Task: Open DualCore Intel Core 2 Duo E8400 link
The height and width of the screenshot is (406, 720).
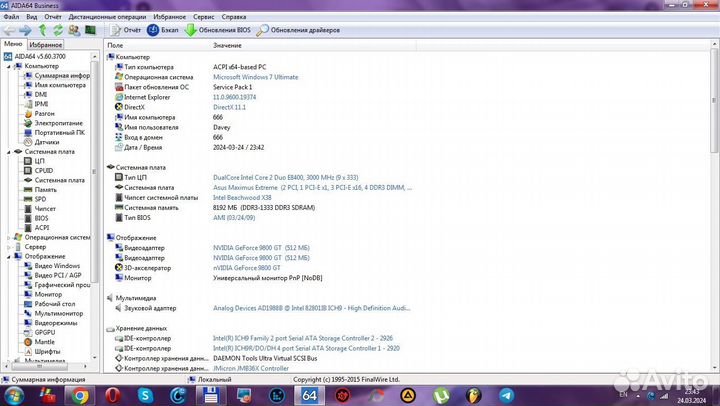Action: click(285, 178)
